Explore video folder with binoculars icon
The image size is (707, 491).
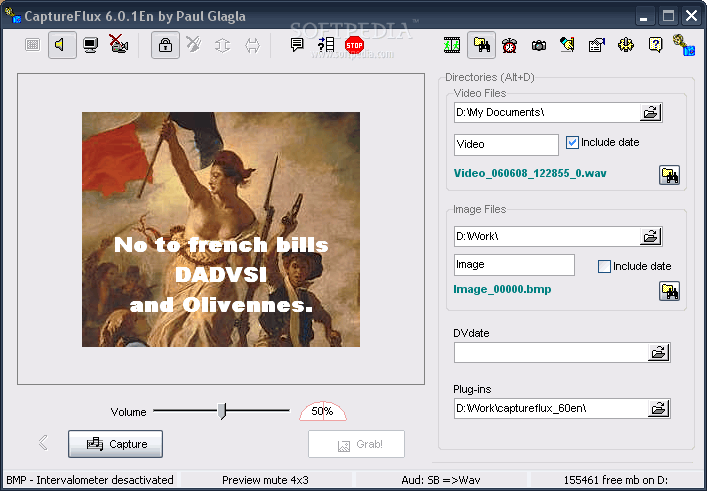[x=670, y=175]
